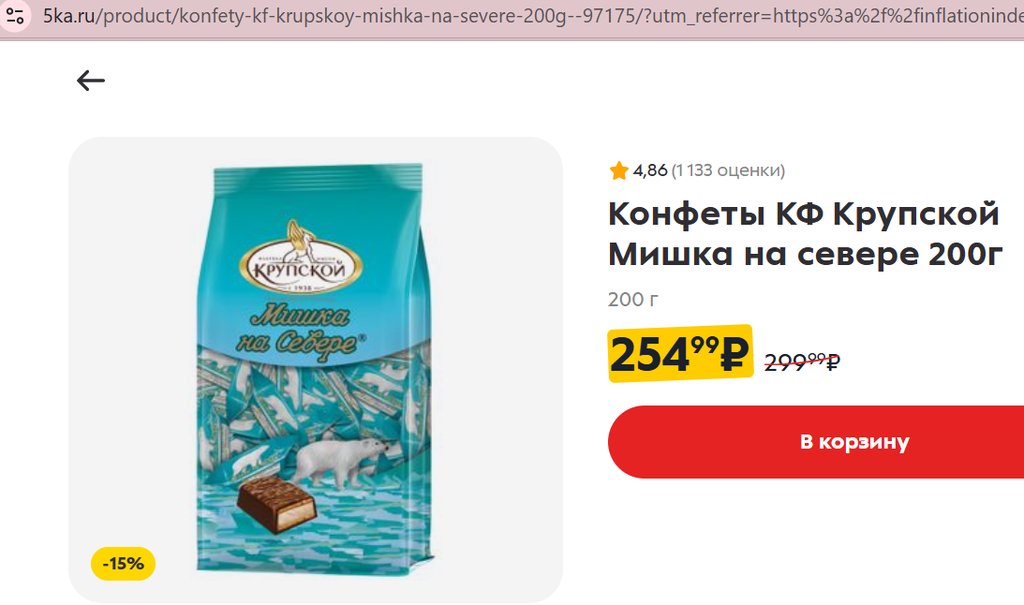This screenshot has width=1024, height=605.
Task: Click the chocolate candy piece on package
Action: 276,503
